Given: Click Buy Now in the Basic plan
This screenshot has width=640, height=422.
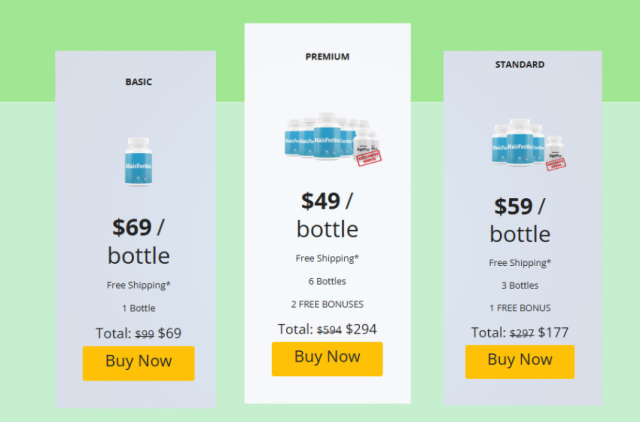Looking at the screenshot, I should pyautogui.click(x=138, y=363).
